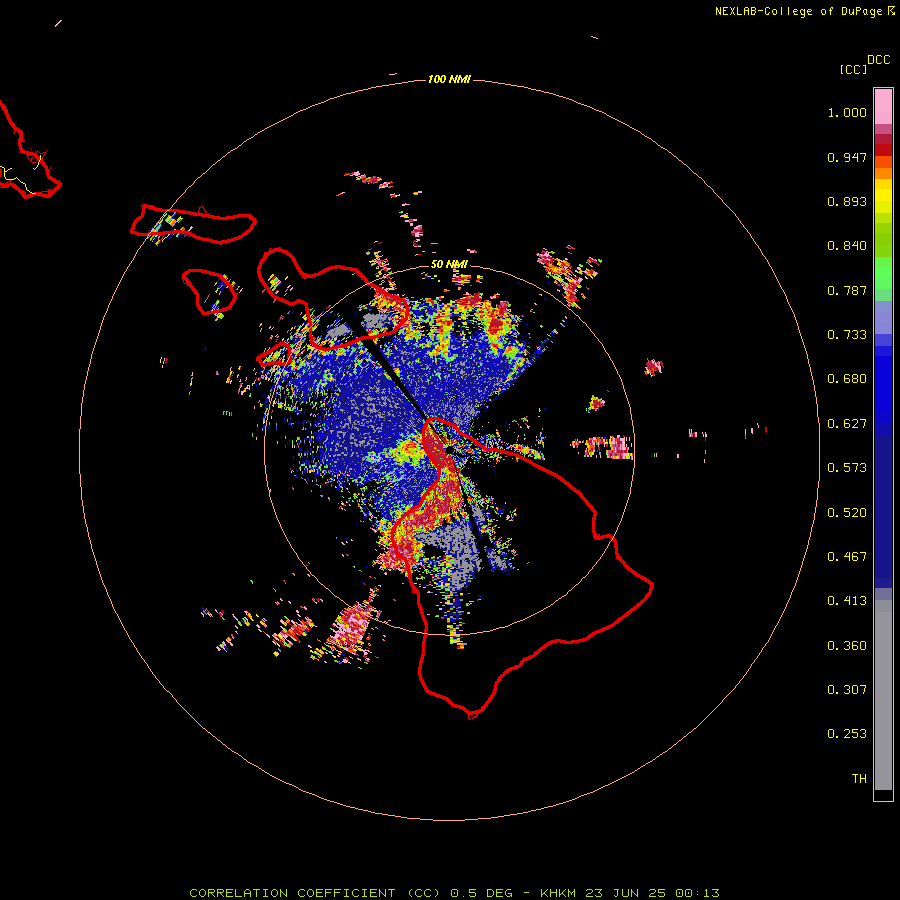Select the 0.253 legend value

(x=847, y=734)
